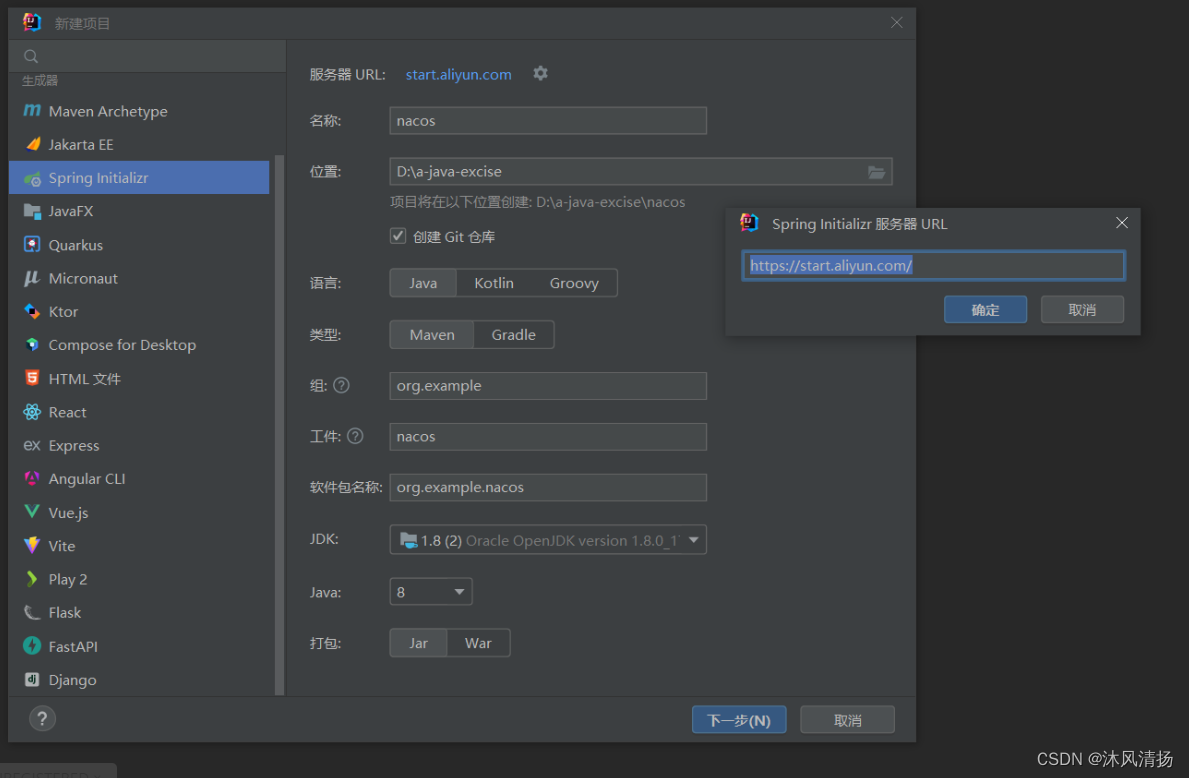Show help for the 工件 field

tap(355, 436)
